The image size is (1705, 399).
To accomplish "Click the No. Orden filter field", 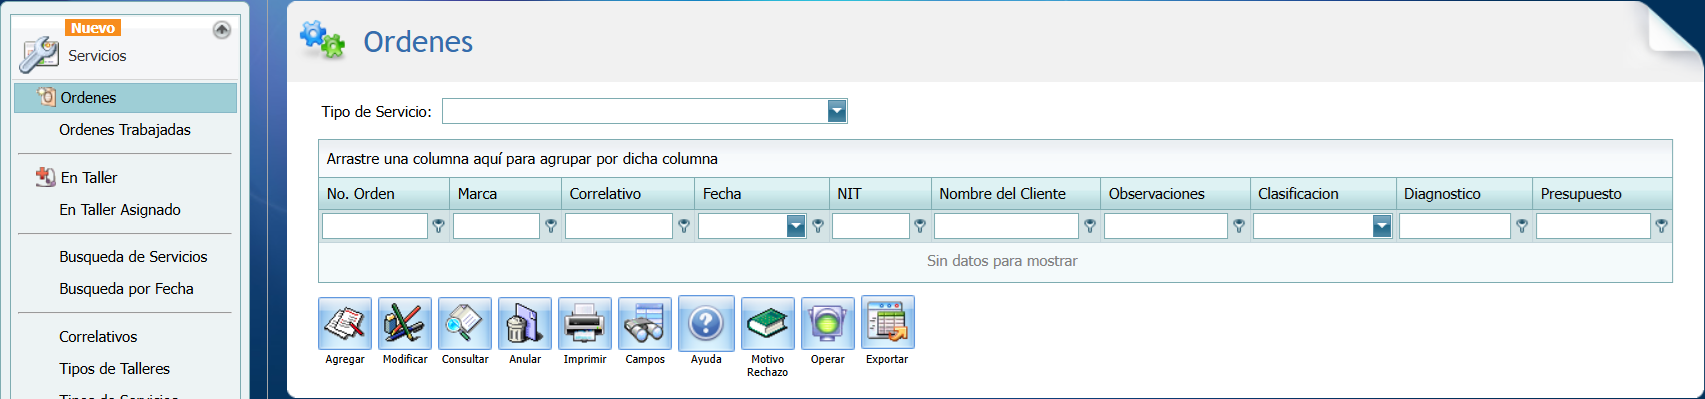I will coord(375,227).
